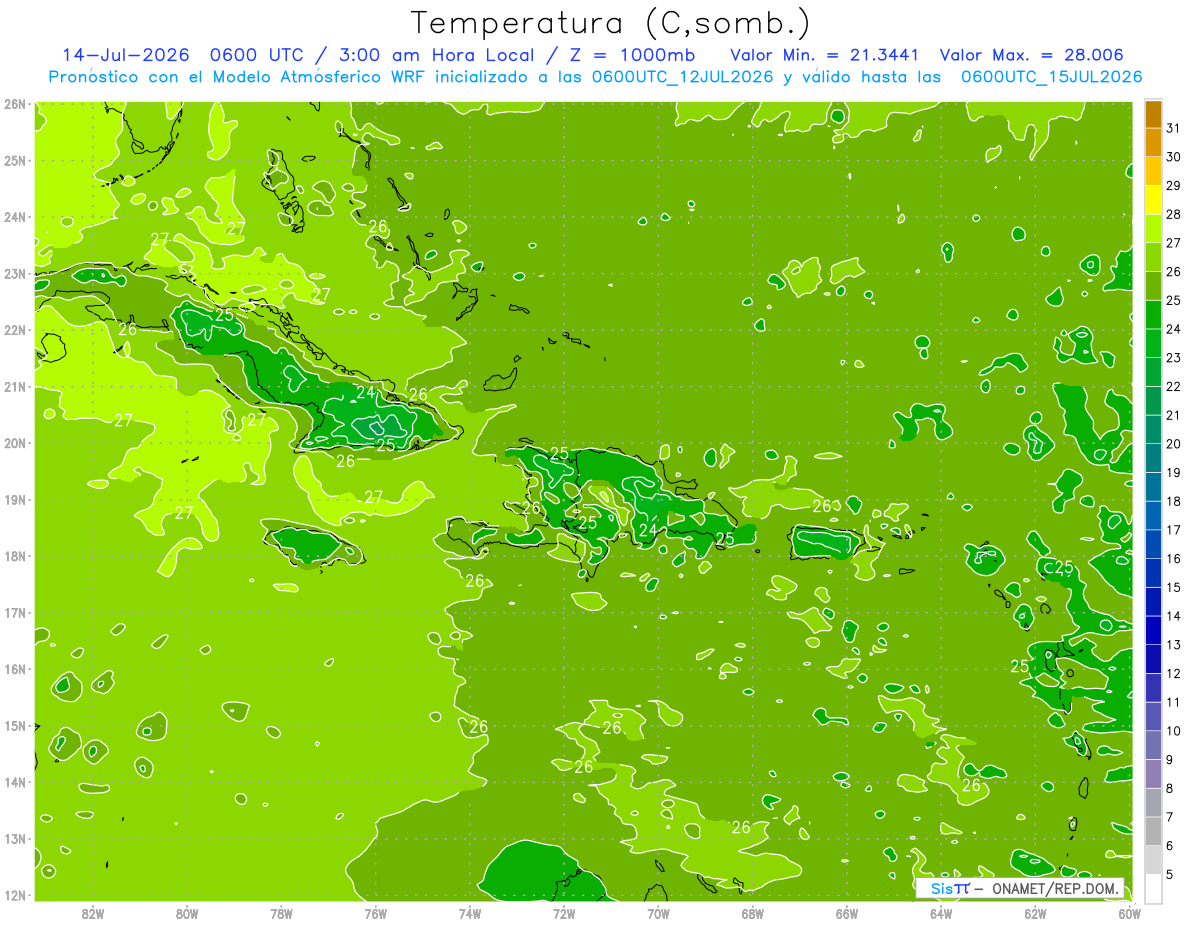1200x927 pixels.
Task: Click the colorbar label "12"
Action: [x=1173, y=673]
